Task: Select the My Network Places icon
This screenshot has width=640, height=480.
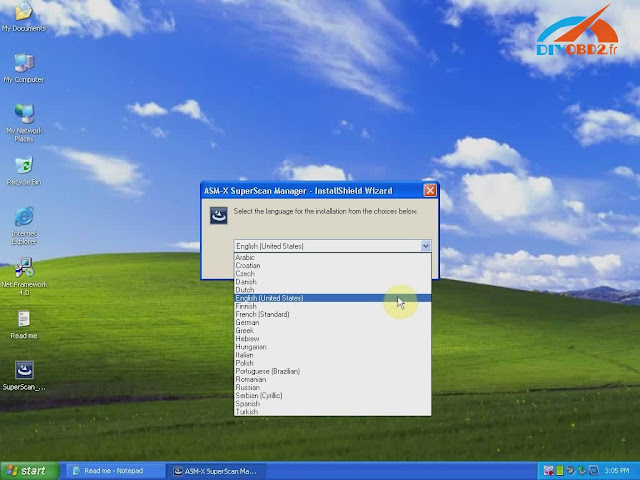Action: tap(24, 123)
